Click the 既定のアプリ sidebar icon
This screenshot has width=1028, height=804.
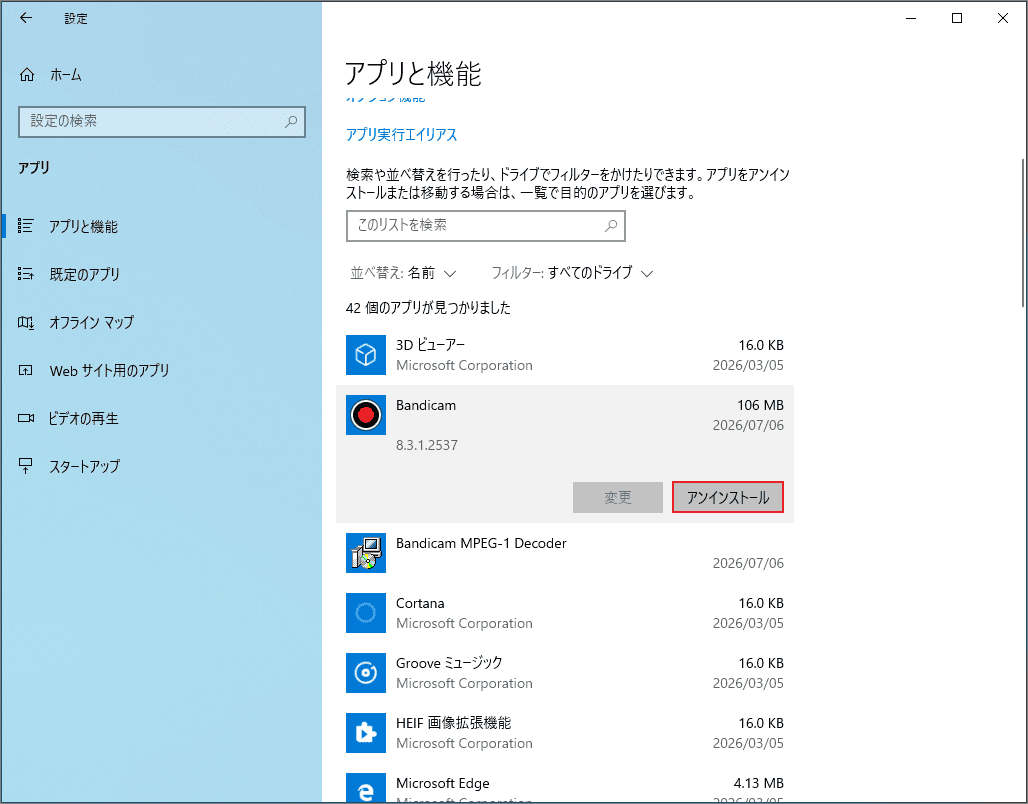click(x=26, y=273)
